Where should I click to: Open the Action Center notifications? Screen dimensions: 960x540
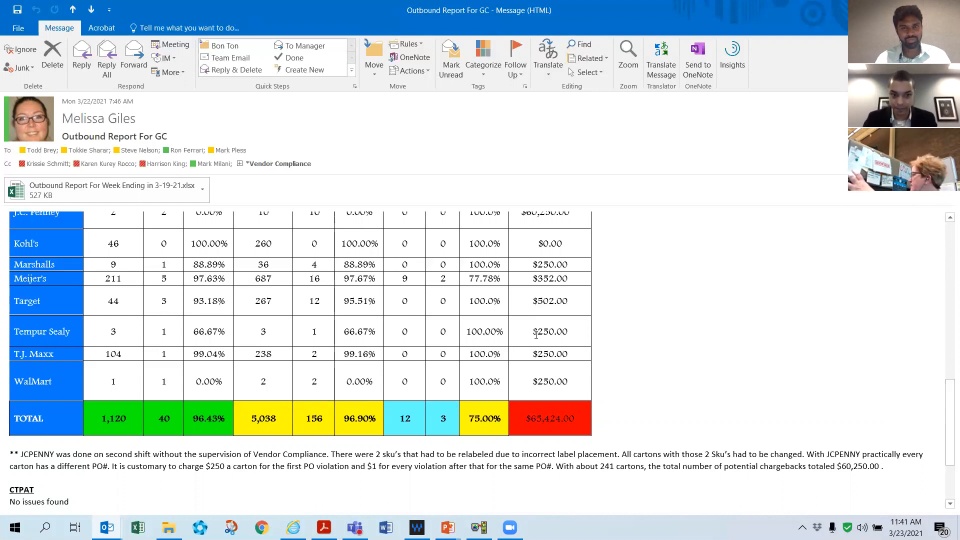(x=941, y=527)
